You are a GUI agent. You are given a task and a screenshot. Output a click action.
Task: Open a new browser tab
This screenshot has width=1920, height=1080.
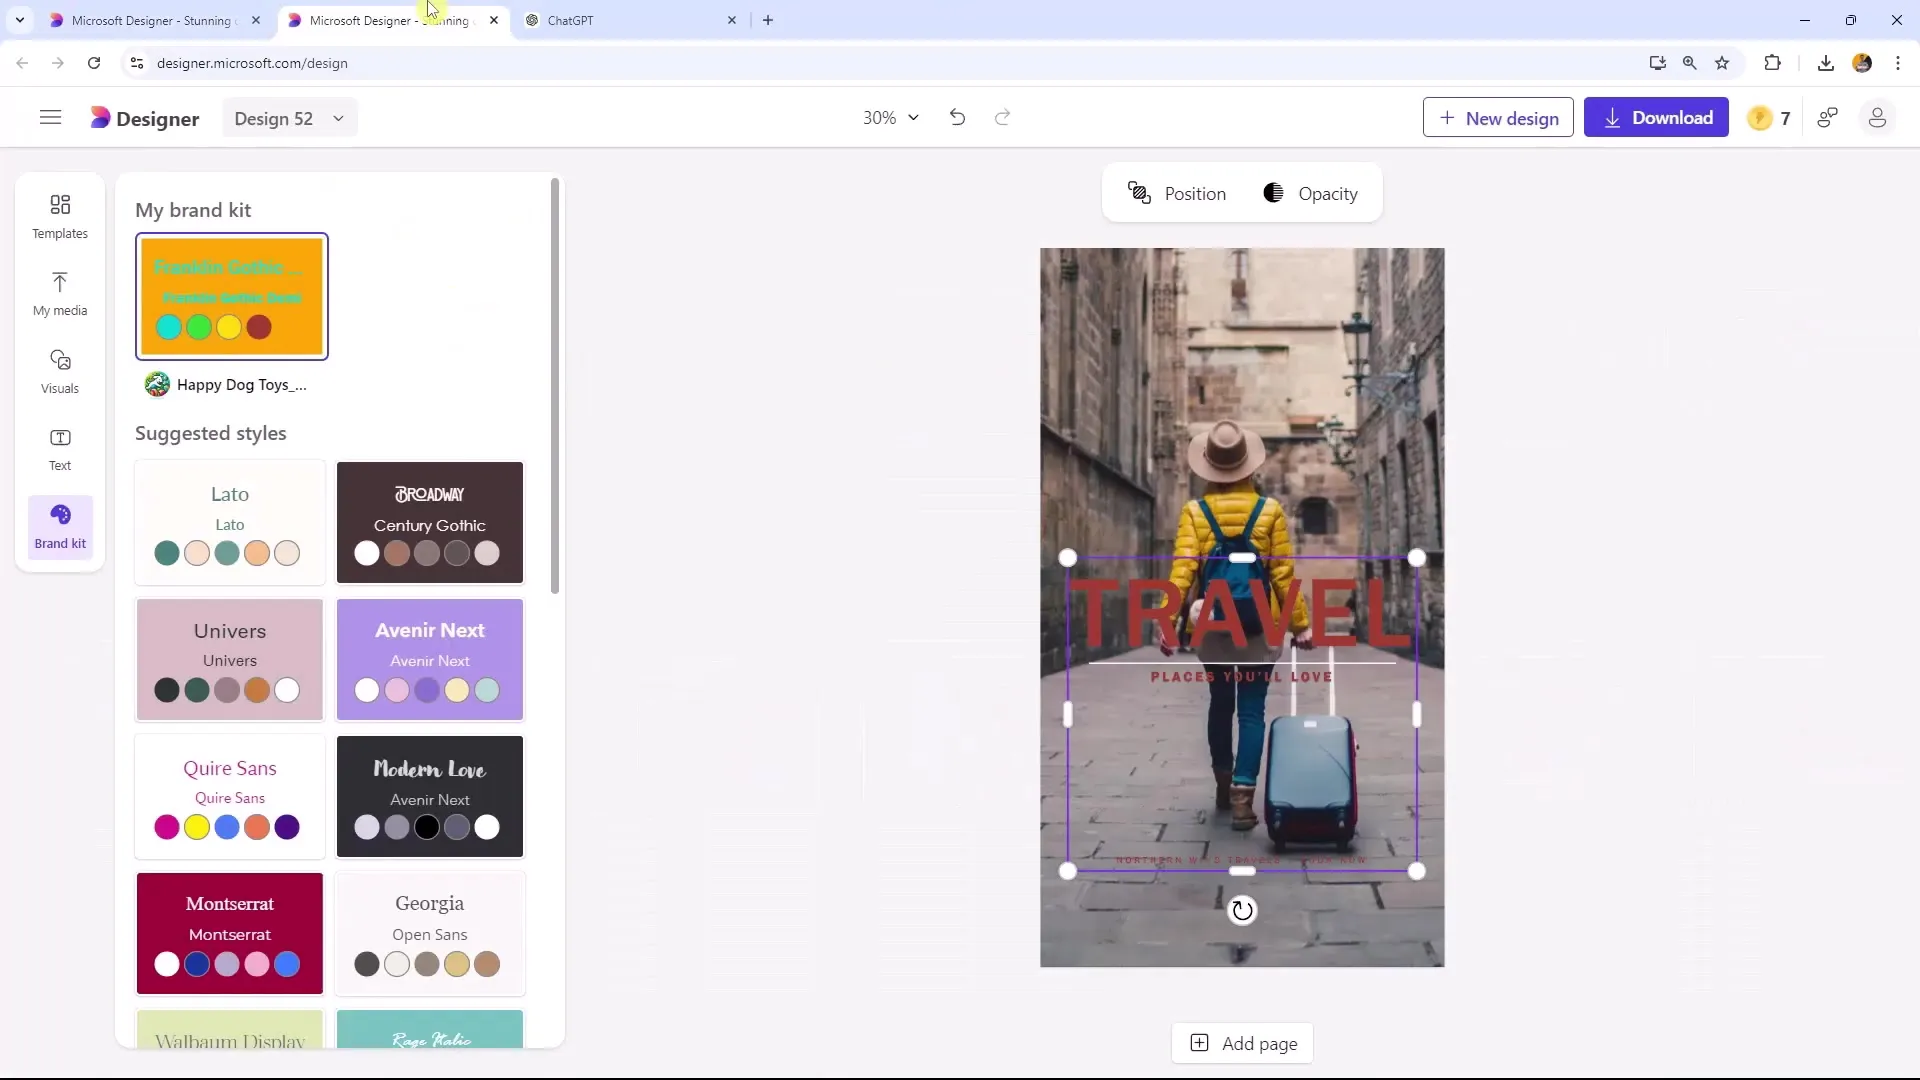pos(768,20)
